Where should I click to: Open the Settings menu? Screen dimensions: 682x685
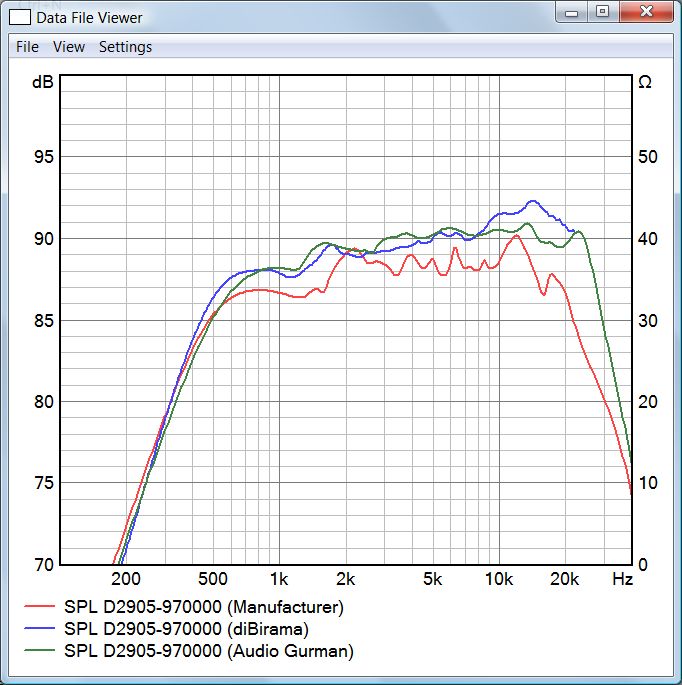coord(125,47)
